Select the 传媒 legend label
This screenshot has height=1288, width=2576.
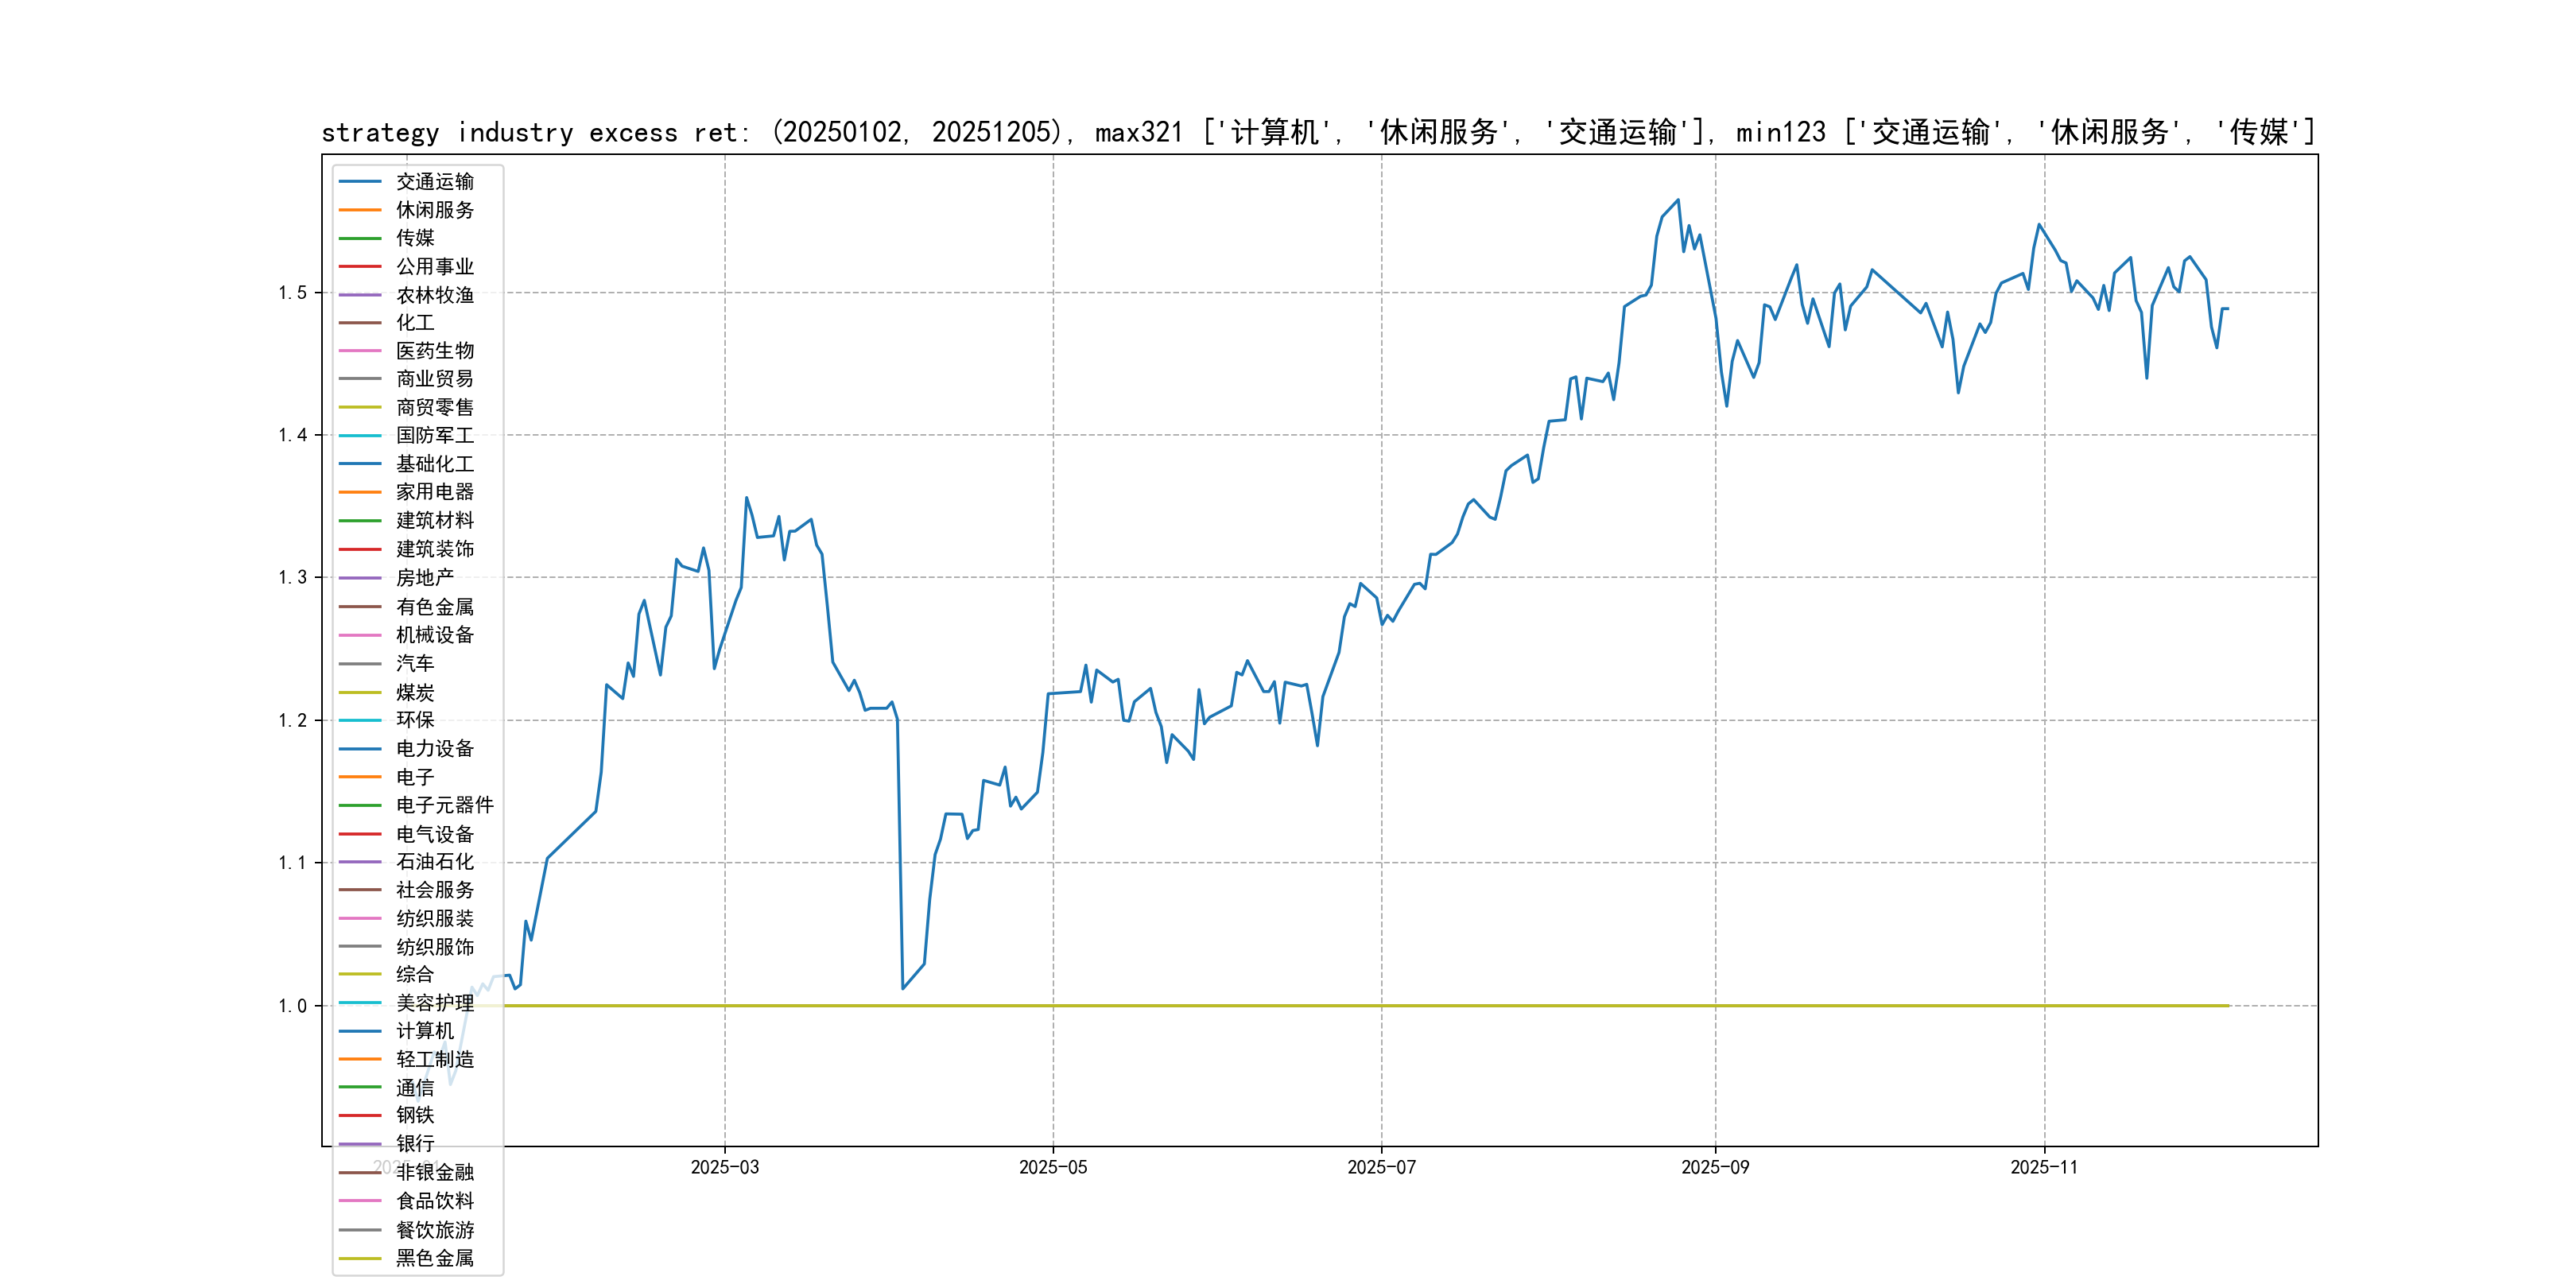pyautogui.click(x=415, y=238)
